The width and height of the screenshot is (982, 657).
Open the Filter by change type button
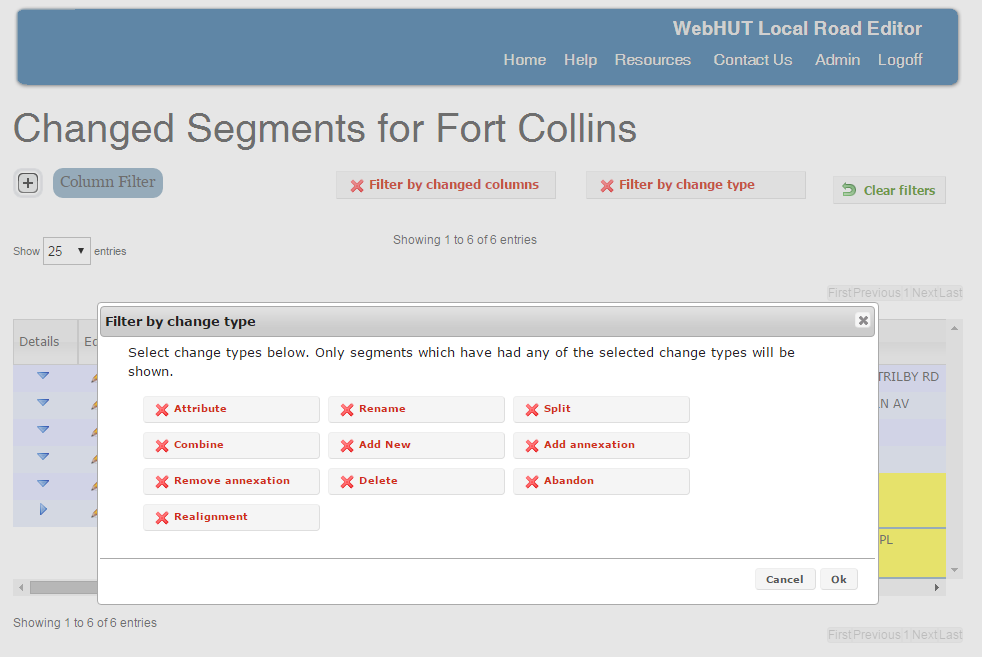tap(695, 185)
